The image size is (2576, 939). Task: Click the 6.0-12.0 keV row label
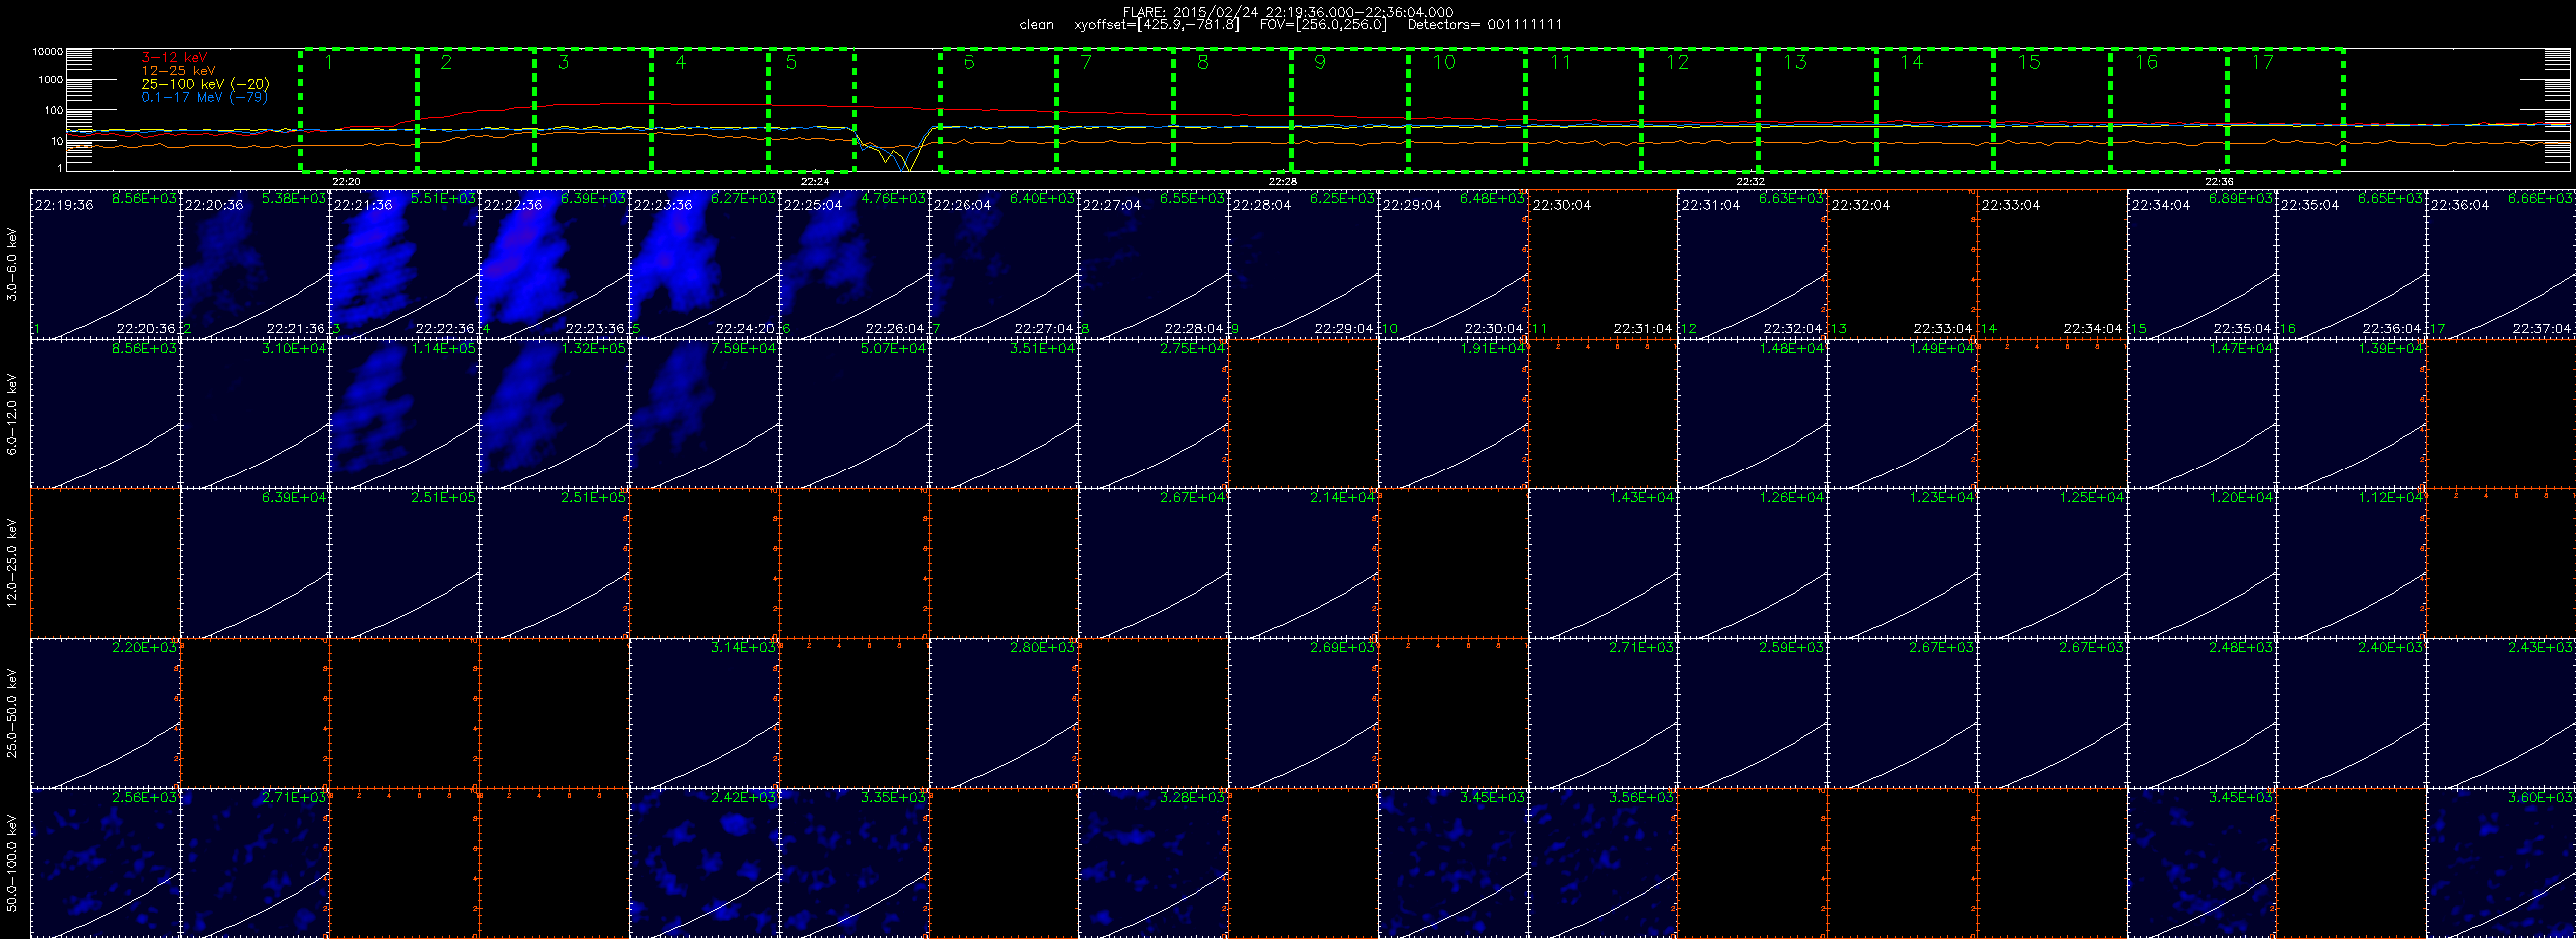coord(12,414)
